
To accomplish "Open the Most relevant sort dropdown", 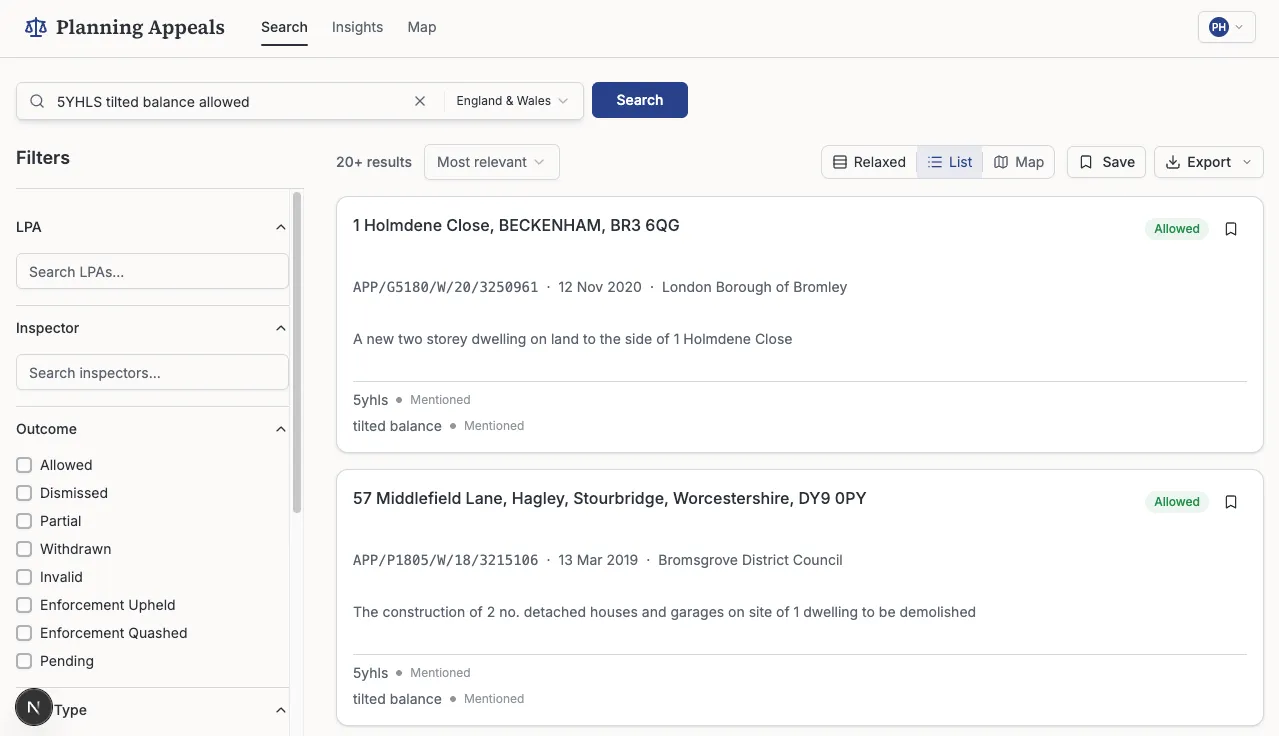I will [491, 161].
